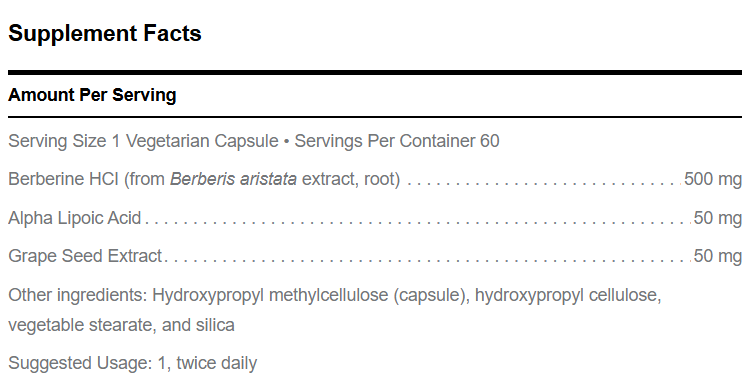Click the Supplement Facts heading

105,33
